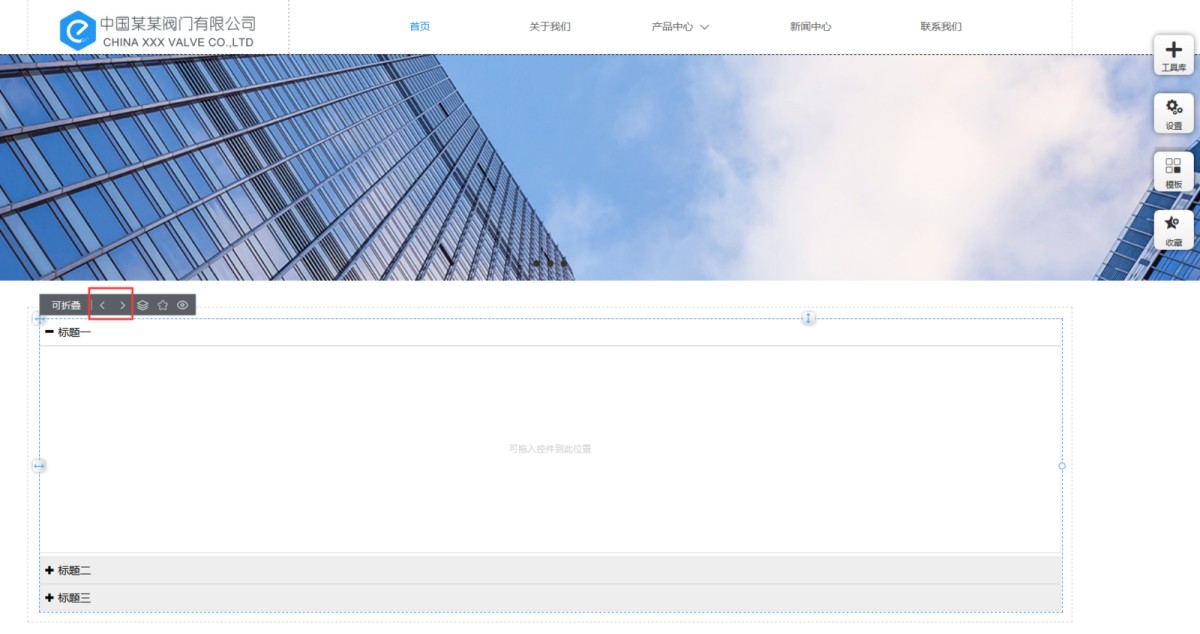Toggle visibility with the eye icon

183,305
